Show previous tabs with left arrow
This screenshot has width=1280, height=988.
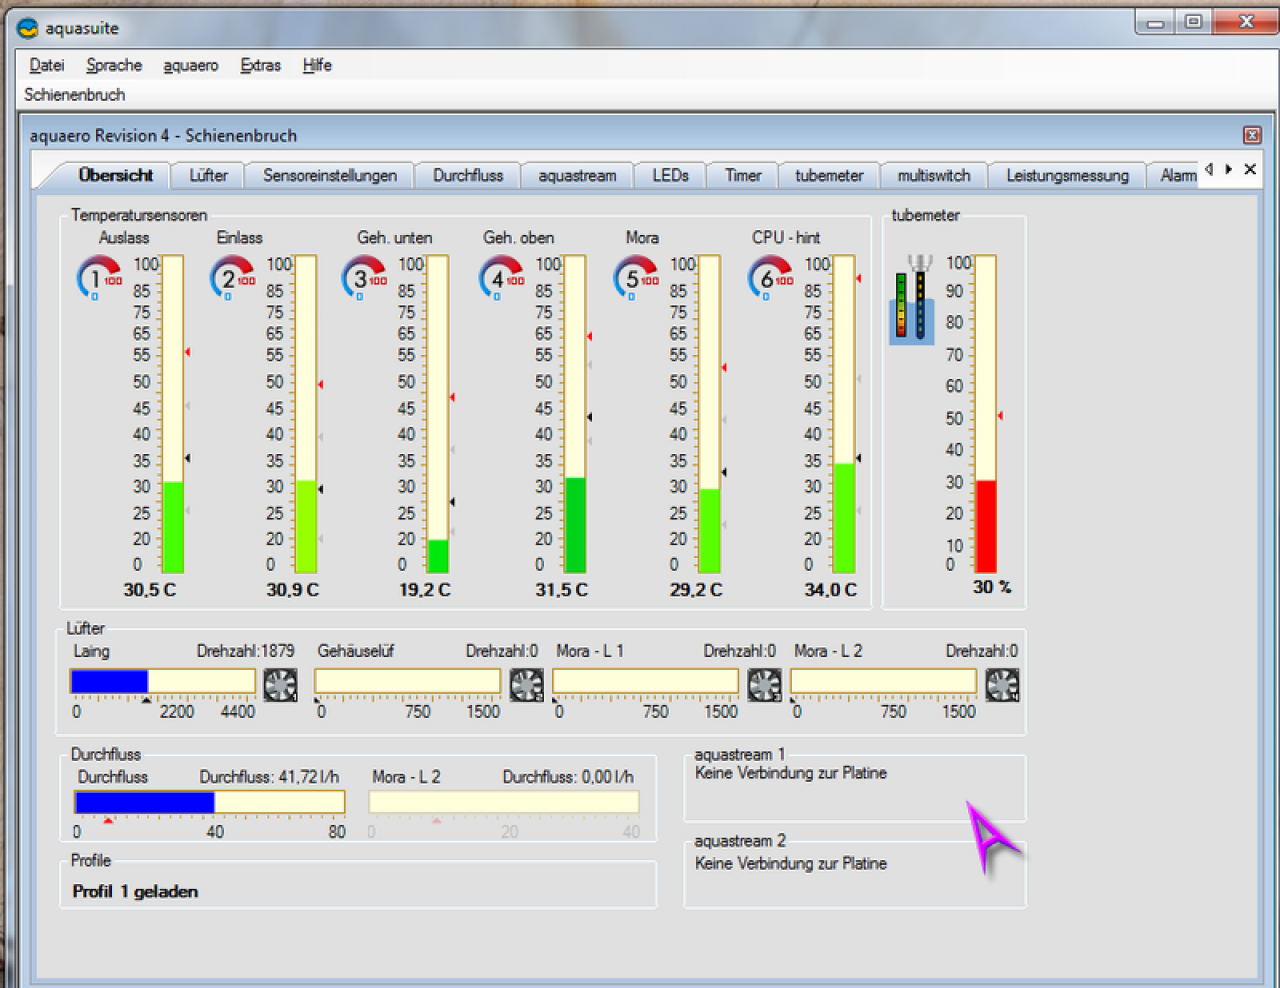tap(1209, 169)
